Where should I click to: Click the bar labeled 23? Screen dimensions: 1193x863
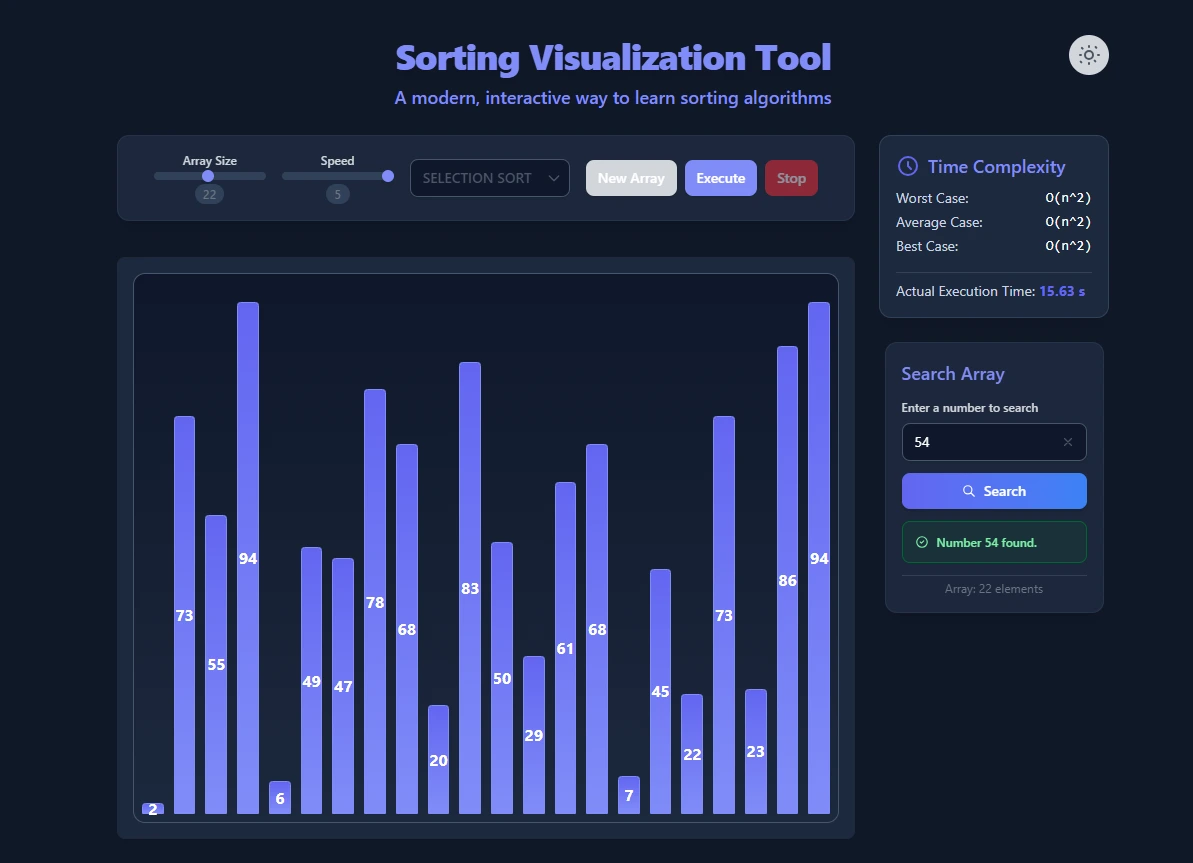pyautogui.click(x=756, y=751)
